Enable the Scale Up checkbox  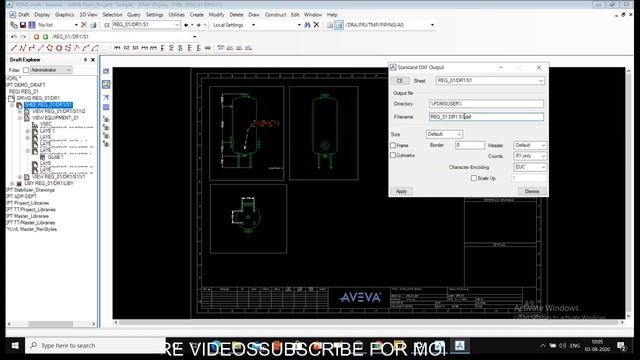coord(474,178)
